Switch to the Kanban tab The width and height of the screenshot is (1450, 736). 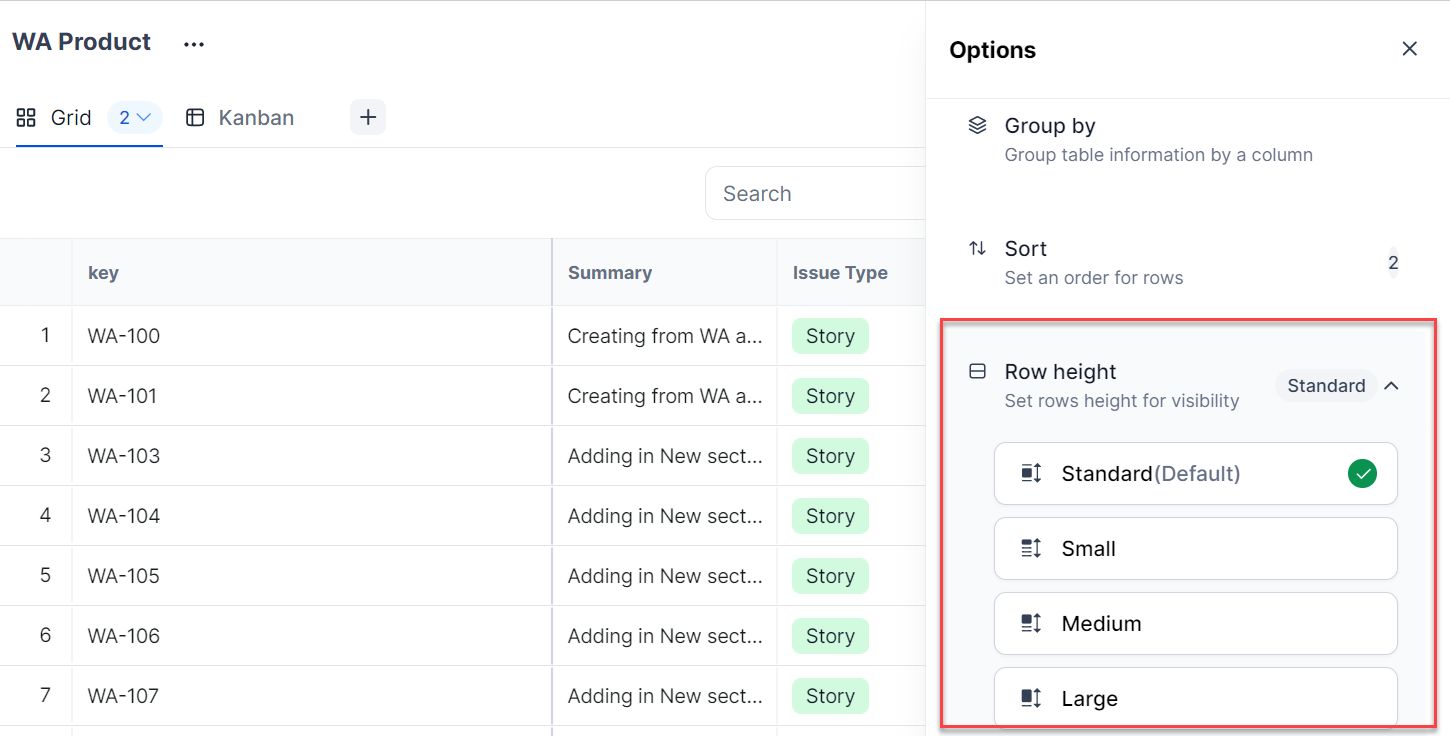255,118
